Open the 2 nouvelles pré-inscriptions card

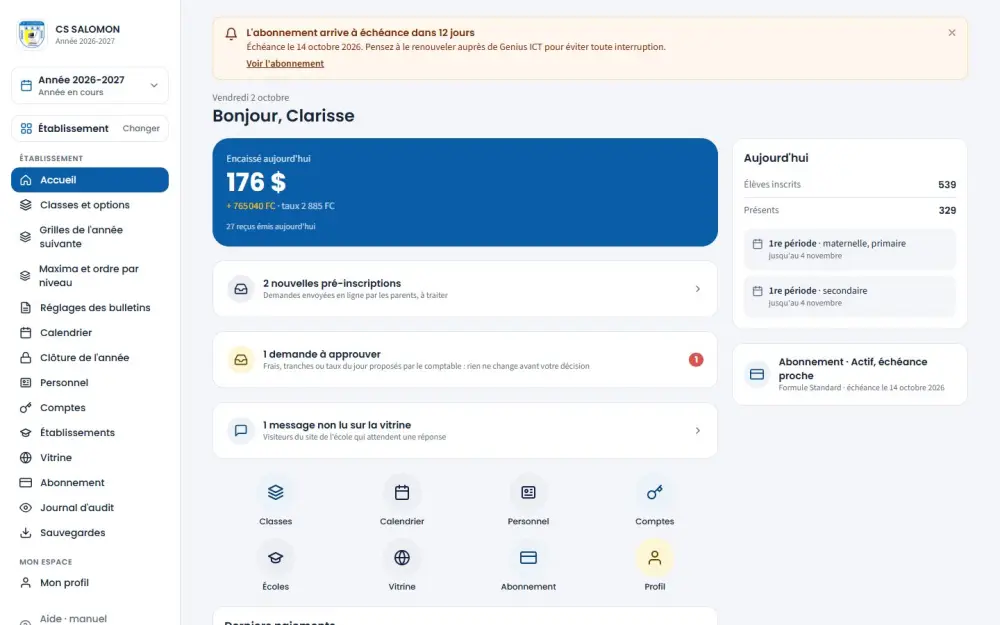click(x=465, y=289)
